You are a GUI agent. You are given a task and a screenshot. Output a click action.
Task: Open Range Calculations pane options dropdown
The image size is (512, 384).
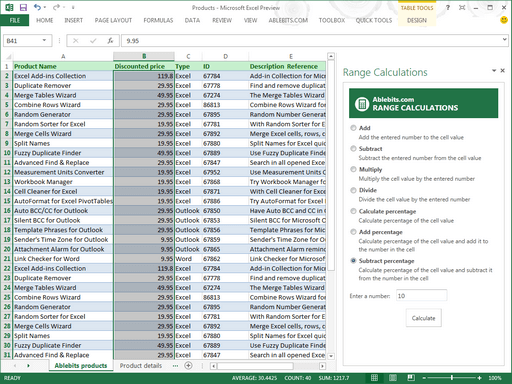(x=494, y=70)
